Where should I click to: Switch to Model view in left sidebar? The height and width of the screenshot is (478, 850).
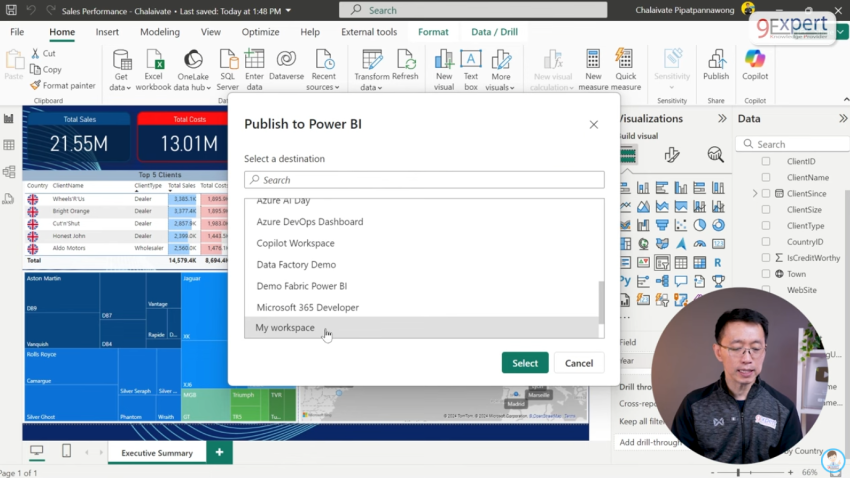pos(9,172)
